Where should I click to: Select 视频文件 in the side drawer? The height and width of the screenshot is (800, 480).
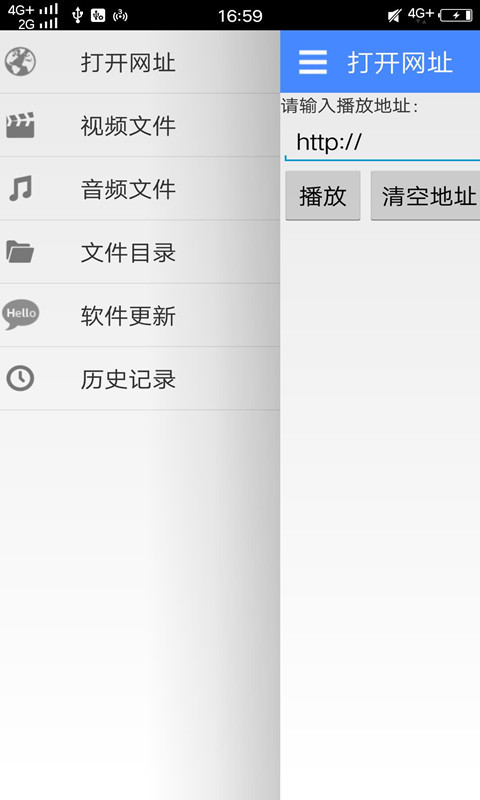[140, 126]
